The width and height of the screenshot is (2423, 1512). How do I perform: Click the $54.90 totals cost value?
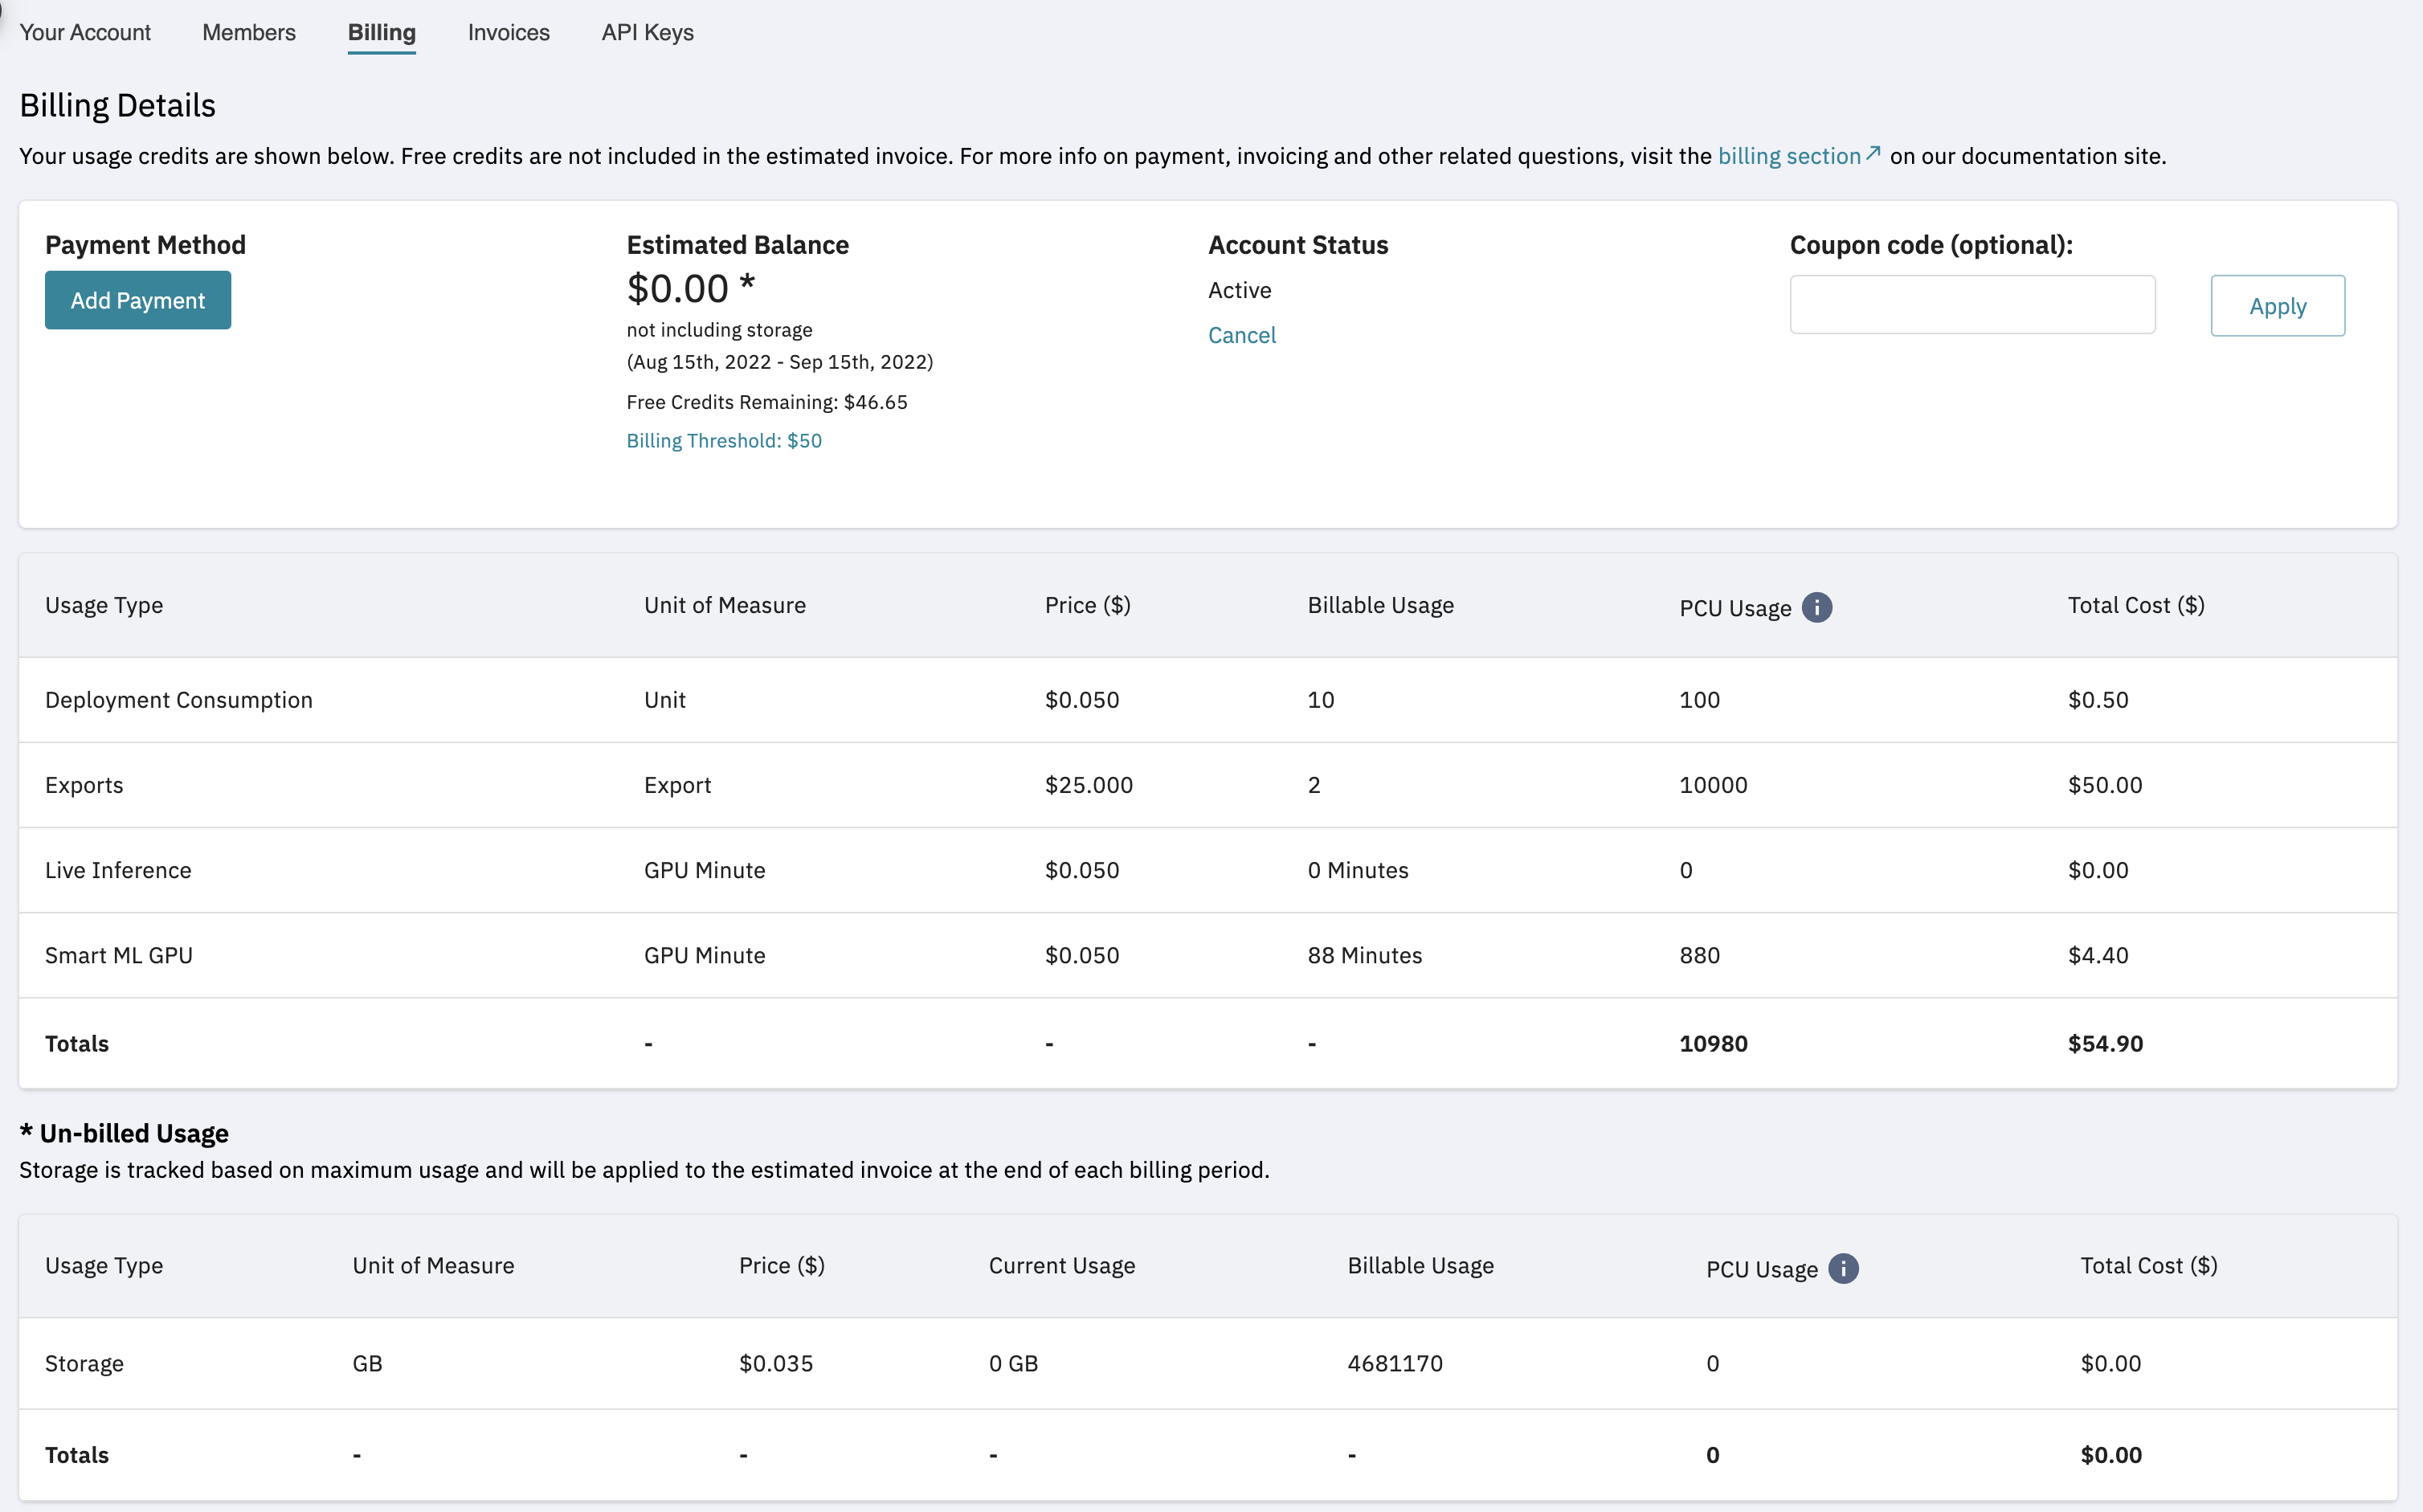coord(2105,1044)
